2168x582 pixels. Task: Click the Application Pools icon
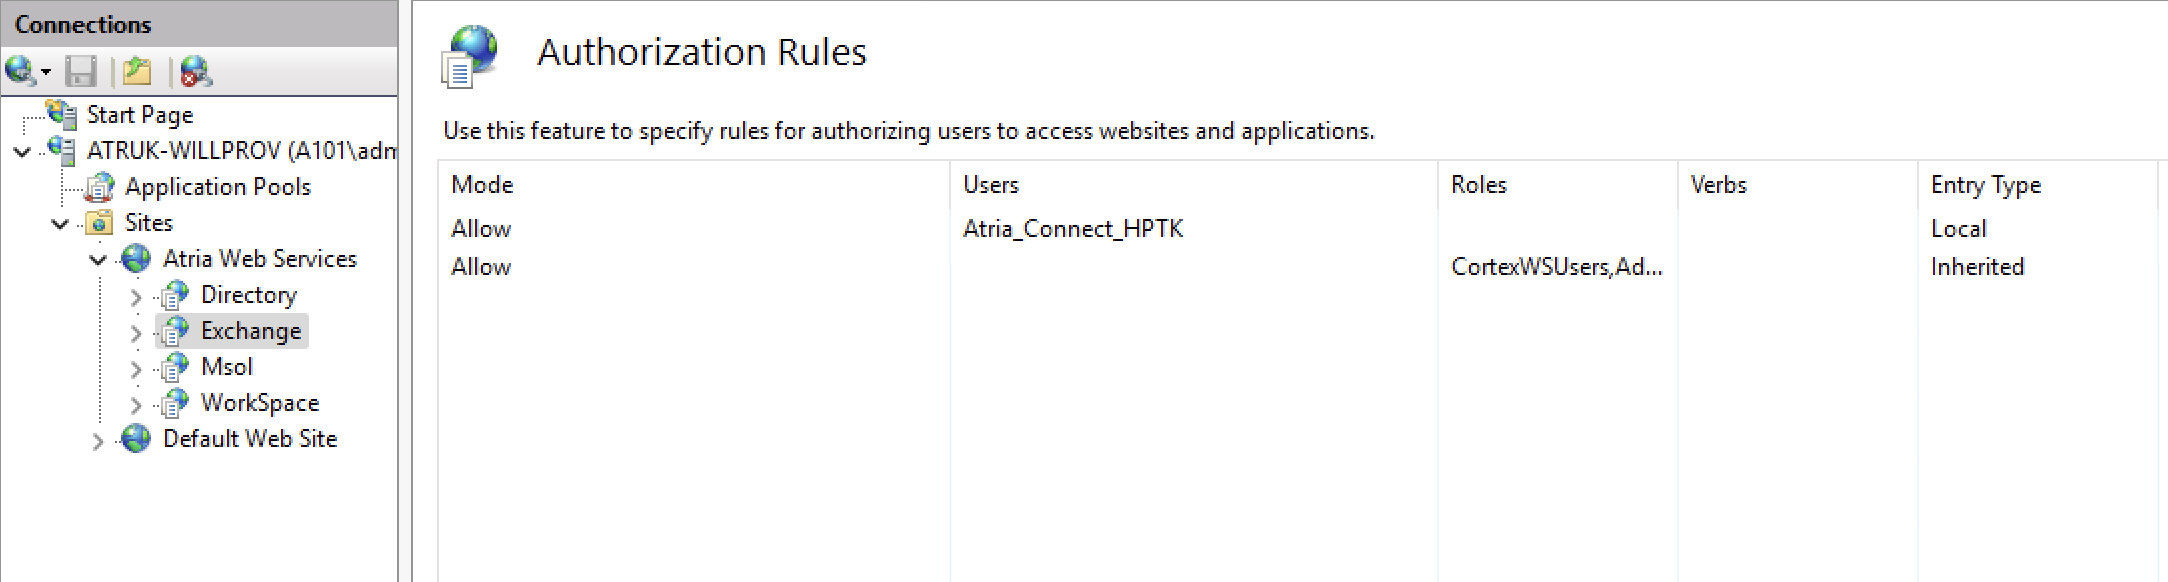click(100, 187)
